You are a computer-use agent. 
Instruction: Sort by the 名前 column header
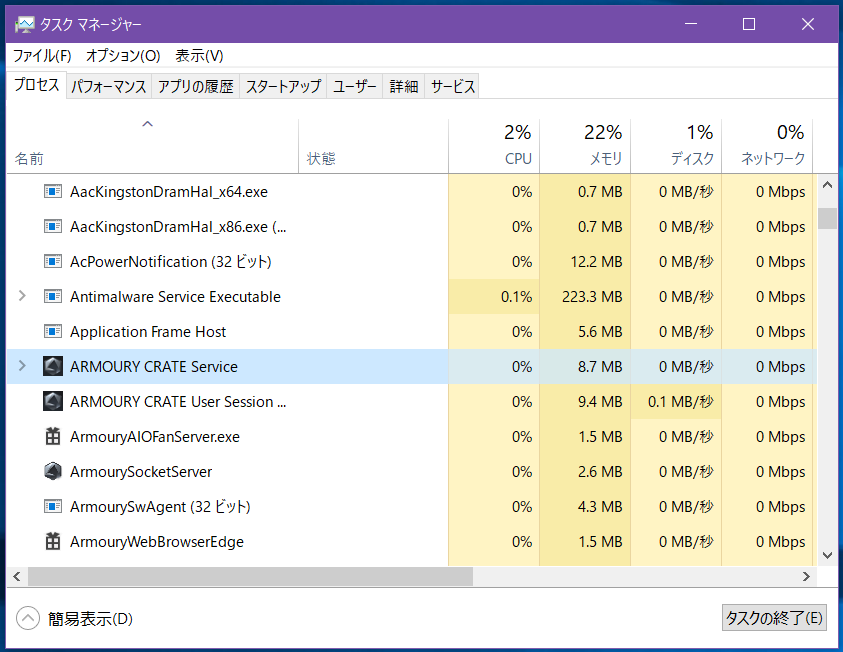[29, 159]
